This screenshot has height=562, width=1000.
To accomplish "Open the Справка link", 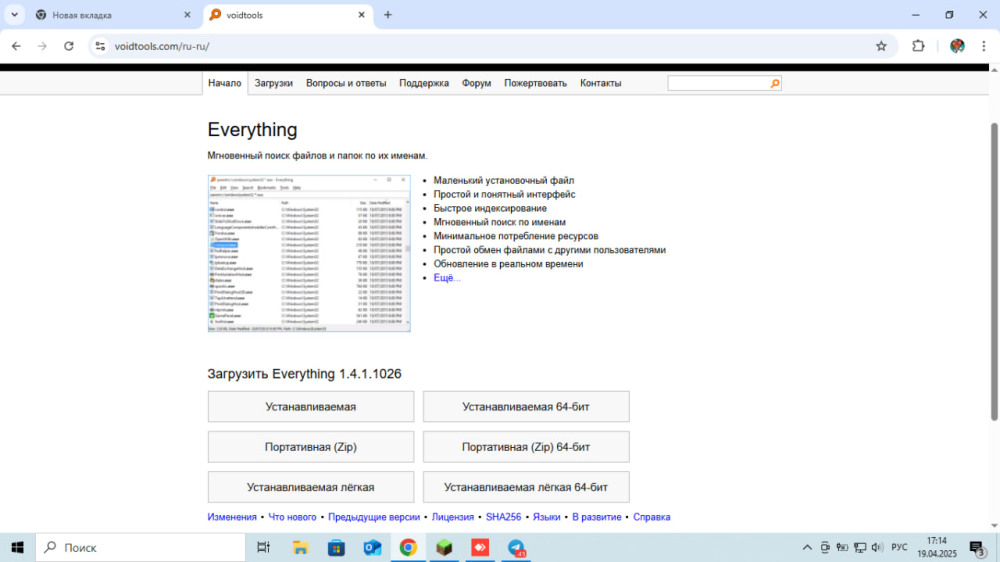I will [x=652, y=517].
